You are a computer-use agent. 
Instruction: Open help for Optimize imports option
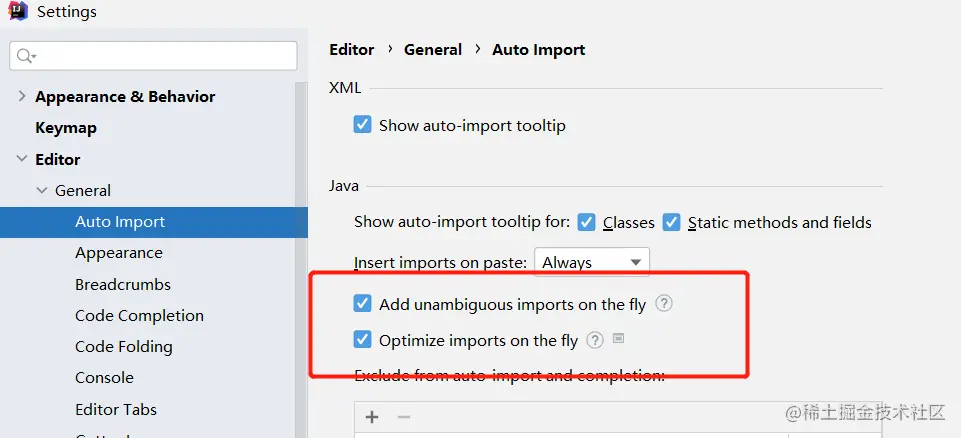pyautogui.click(x=595, y=340)
